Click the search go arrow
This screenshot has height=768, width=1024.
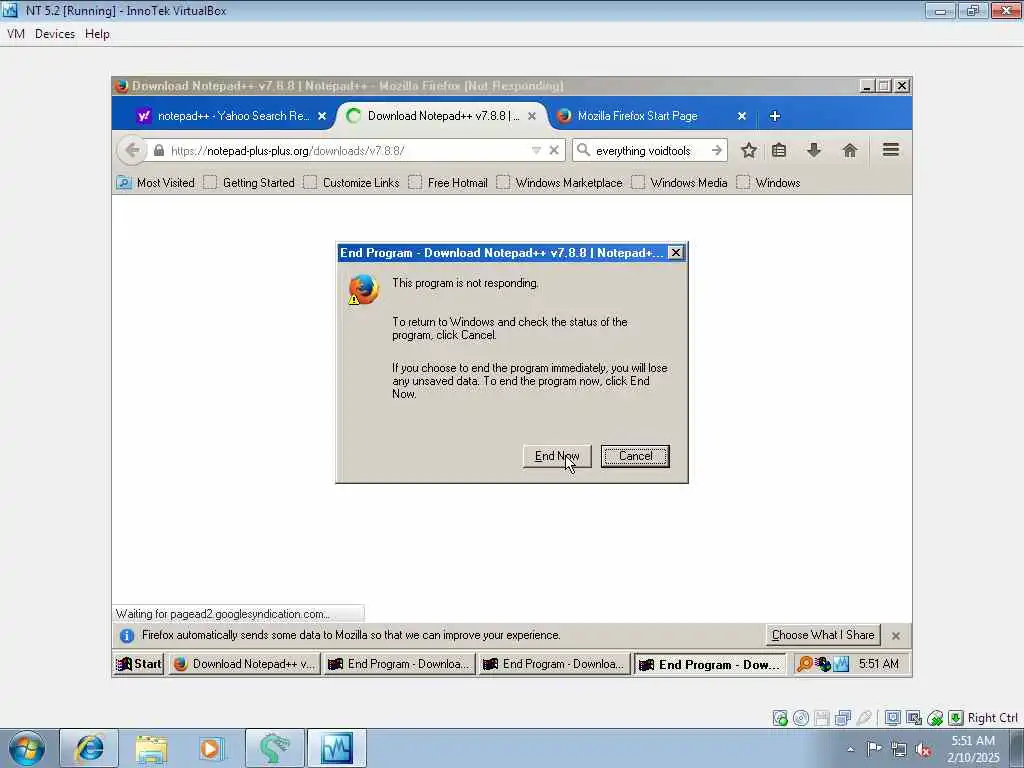717,150
